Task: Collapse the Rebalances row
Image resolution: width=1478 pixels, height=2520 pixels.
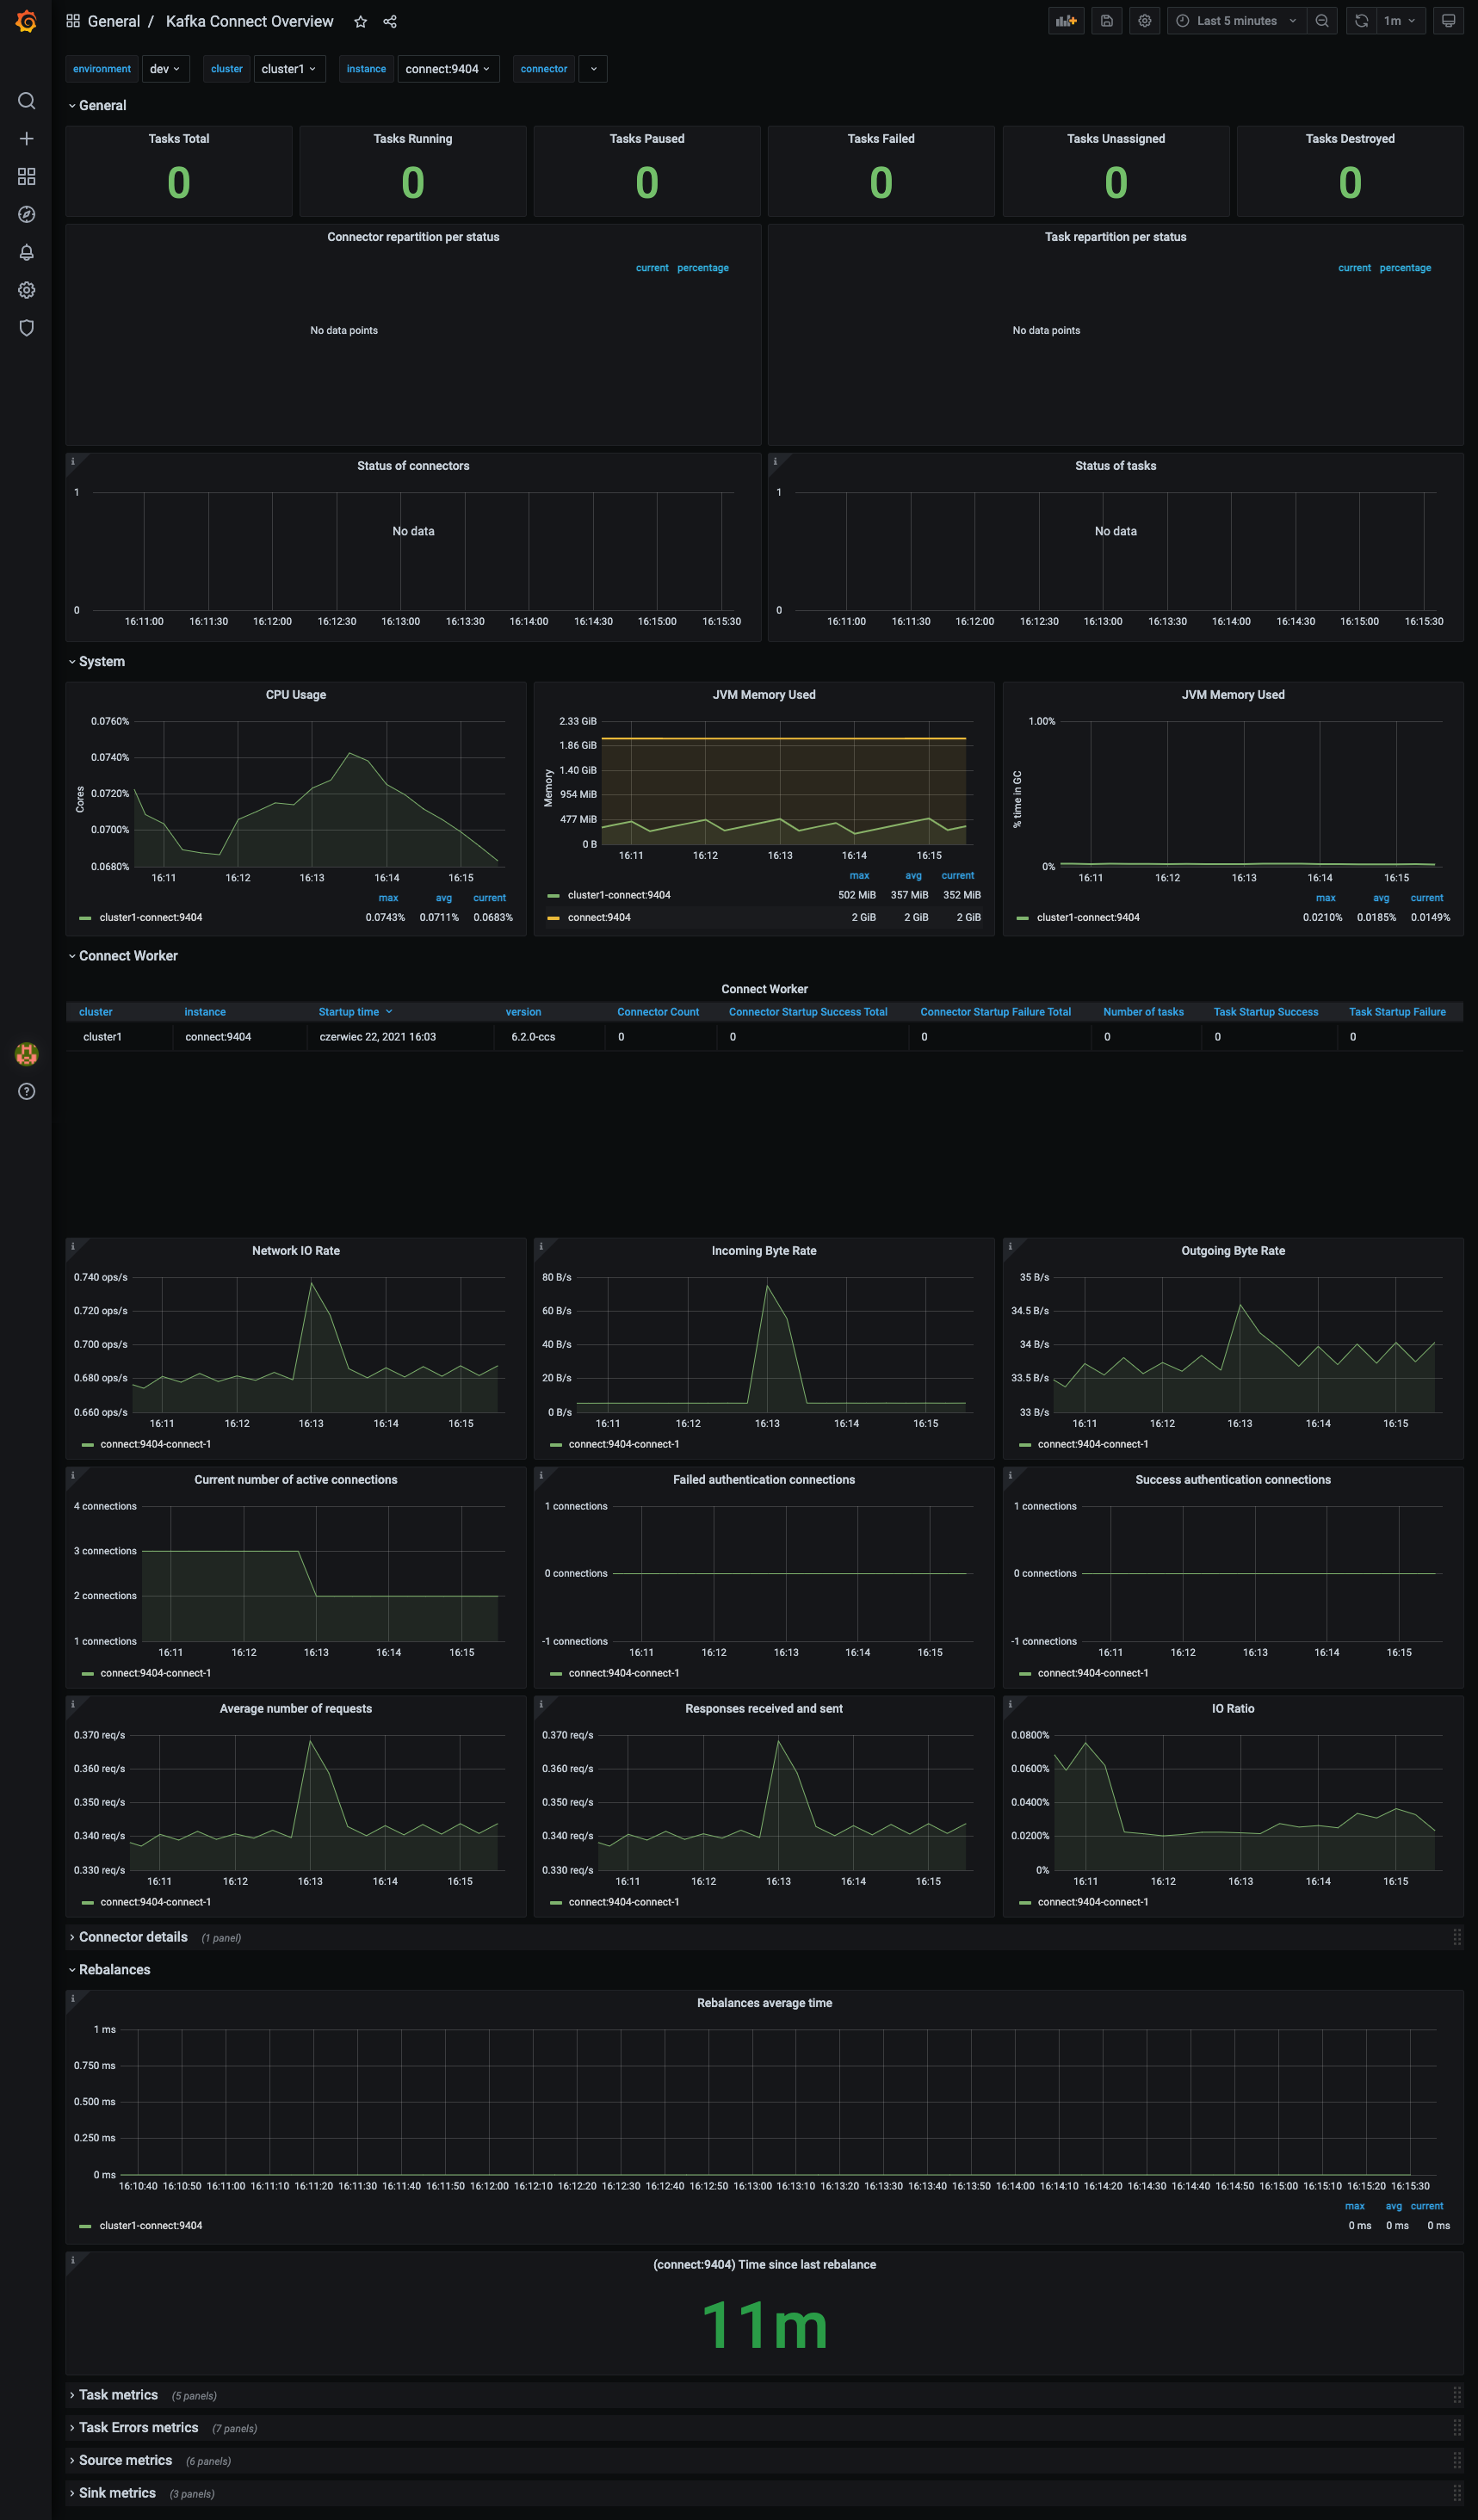Action: pyautogui.click(x=109, y=1970)
